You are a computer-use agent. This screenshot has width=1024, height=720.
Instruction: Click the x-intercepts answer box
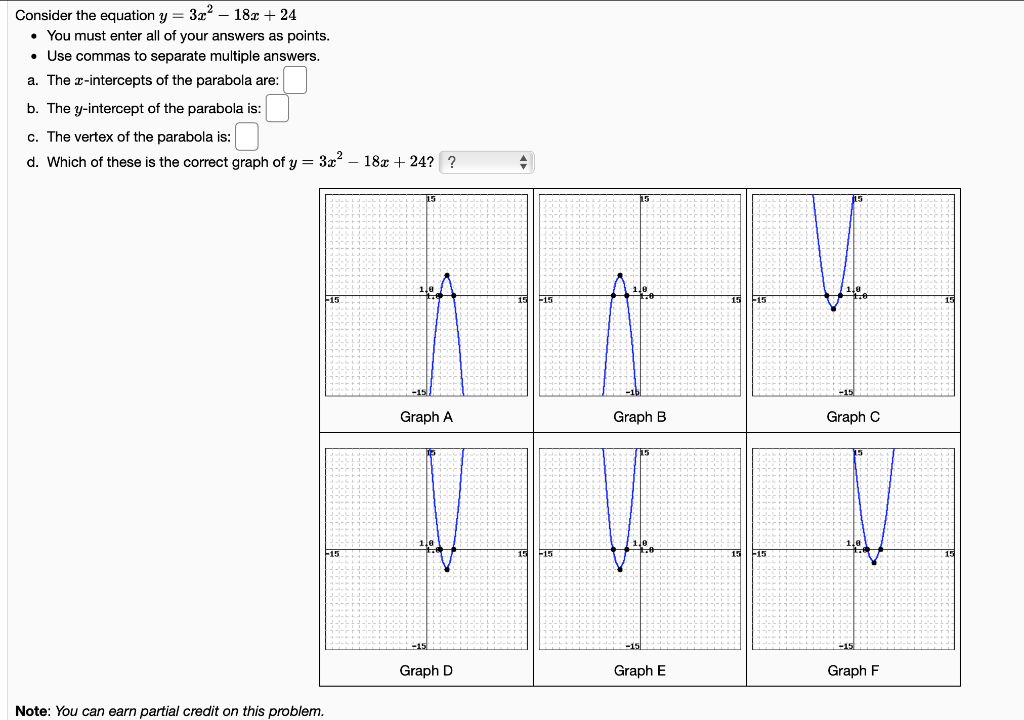294,79
